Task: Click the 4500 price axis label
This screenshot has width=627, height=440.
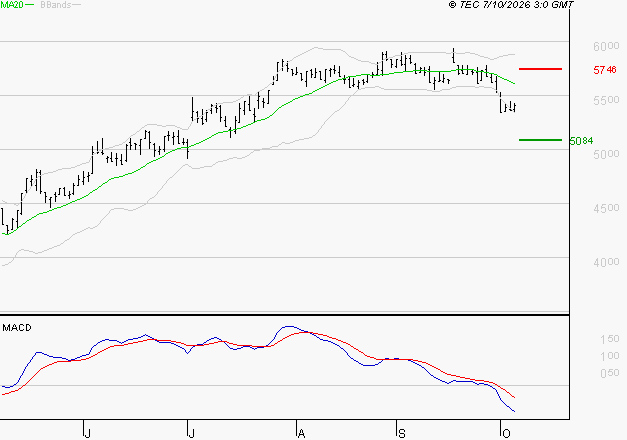Action: (606, 208)
